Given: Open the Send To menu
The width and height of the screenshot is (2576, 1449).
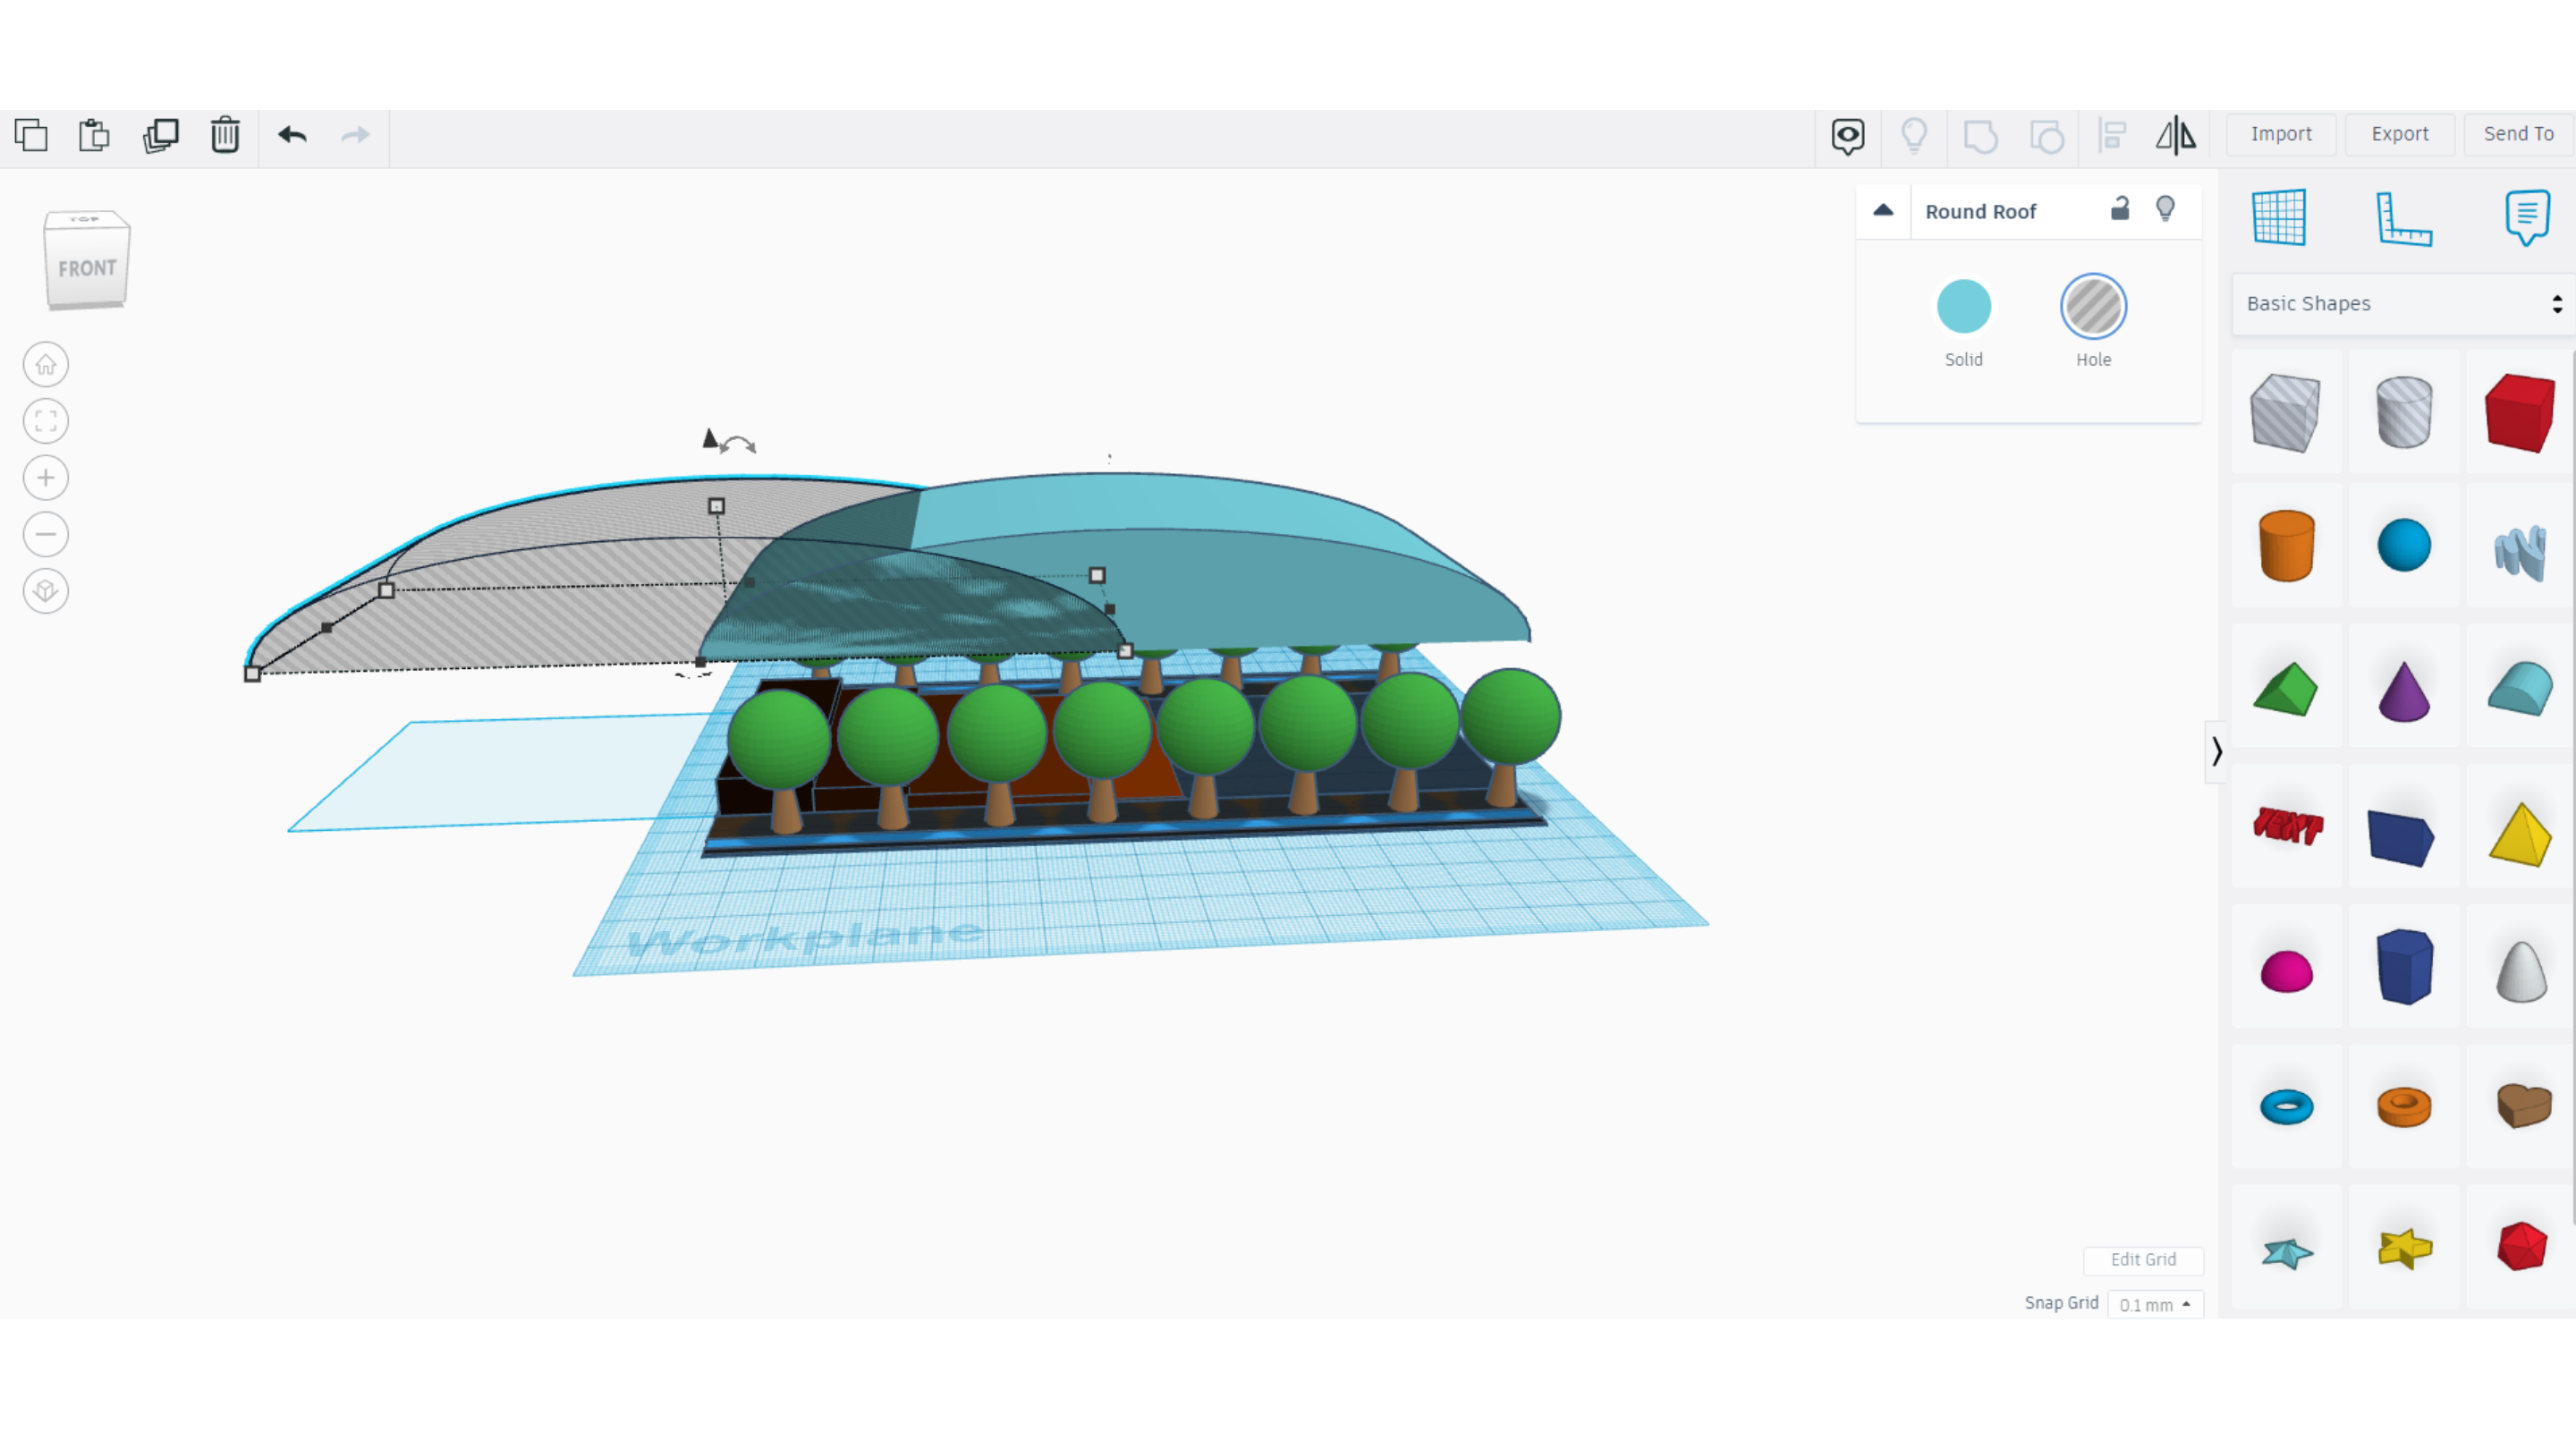Looking at the screenshot, I should pos(2518,134).
